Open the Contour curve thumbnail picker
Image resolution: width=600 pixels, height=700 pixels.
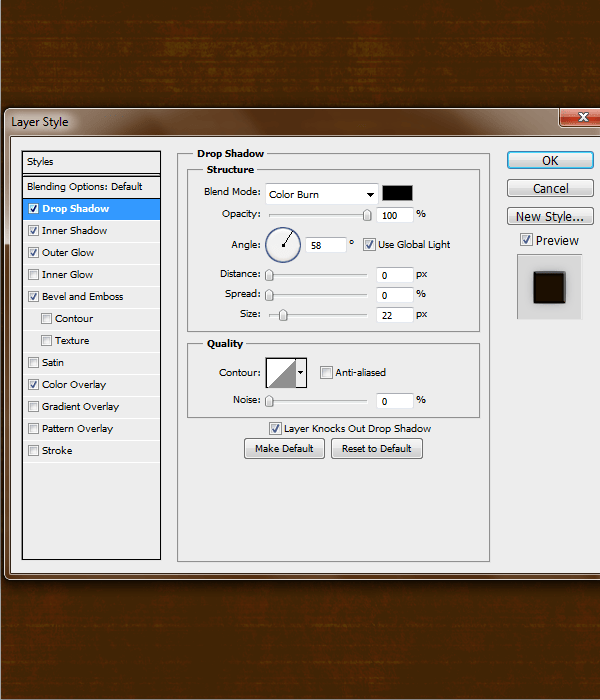coord(281,372)
